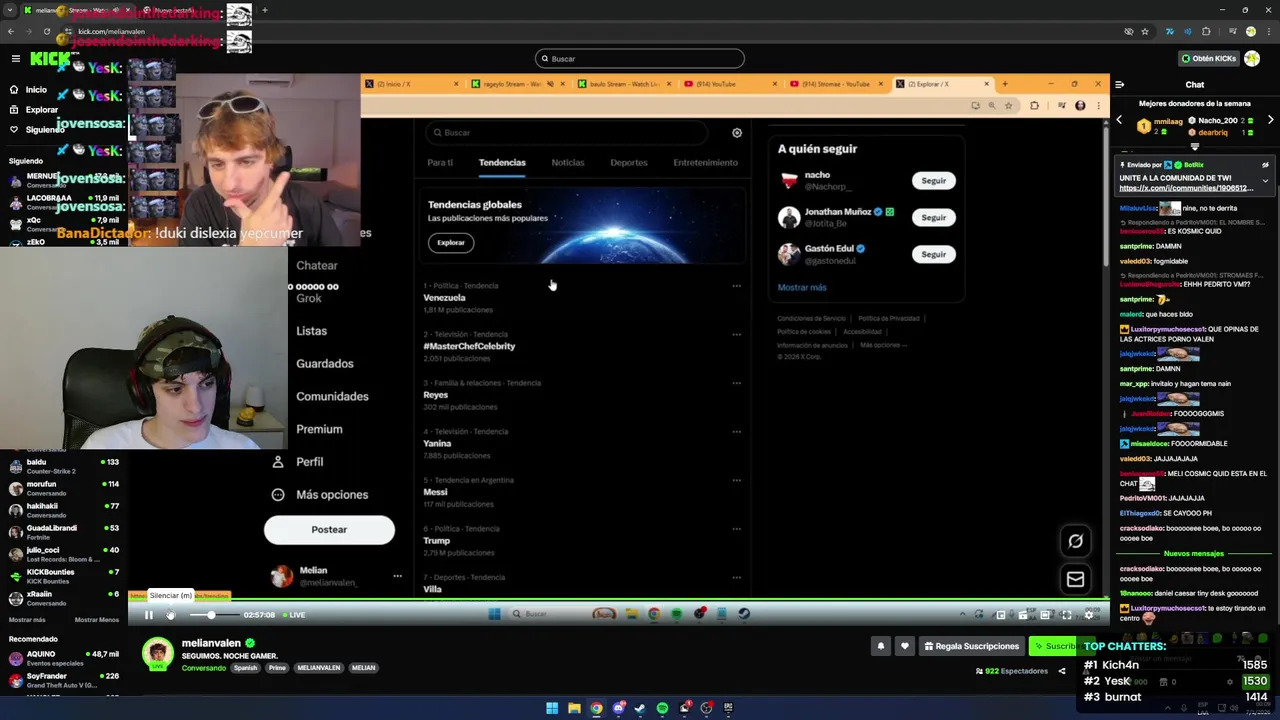Open Chrome three-dot menu

pyautogui.click(x=1268, y=31)
